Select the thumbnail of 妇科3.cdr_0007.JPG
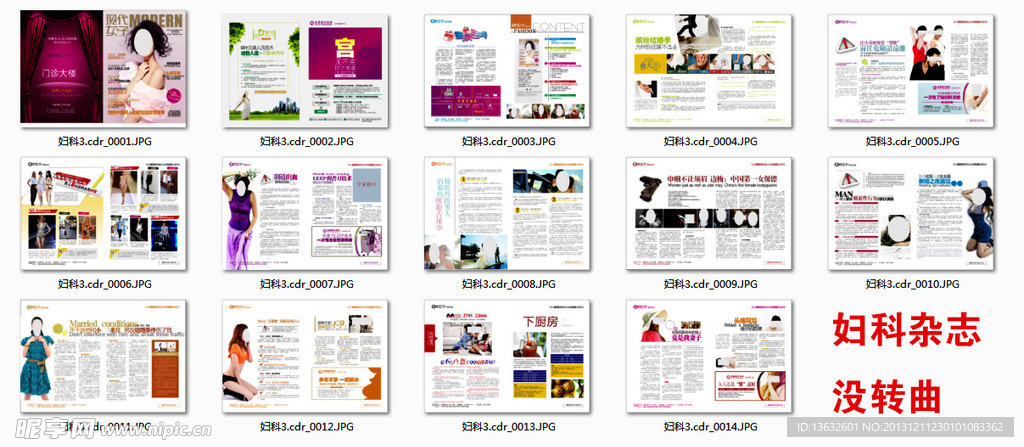 coord(305,213)
